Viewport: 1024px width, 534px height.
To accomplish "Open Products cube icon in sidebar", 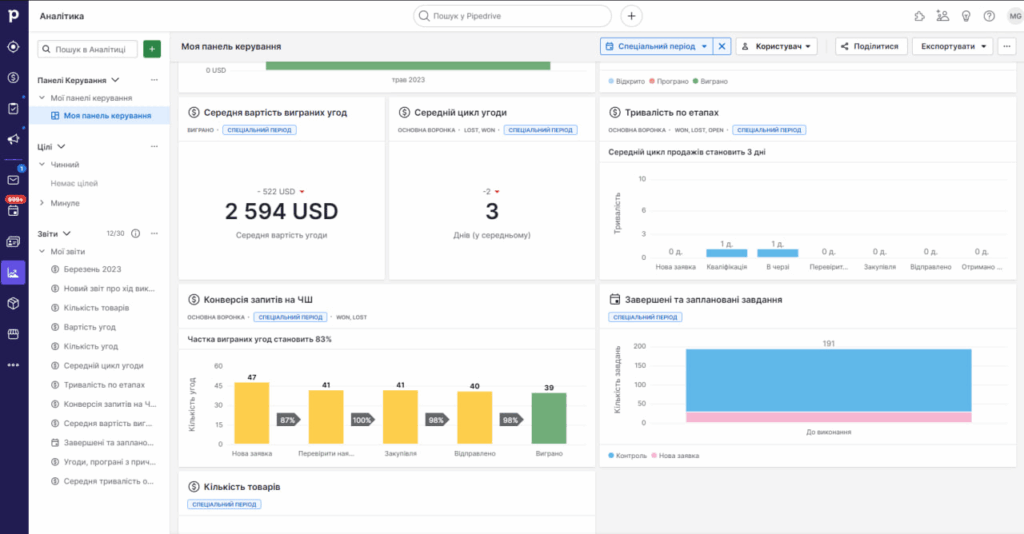I will (13, 302).
